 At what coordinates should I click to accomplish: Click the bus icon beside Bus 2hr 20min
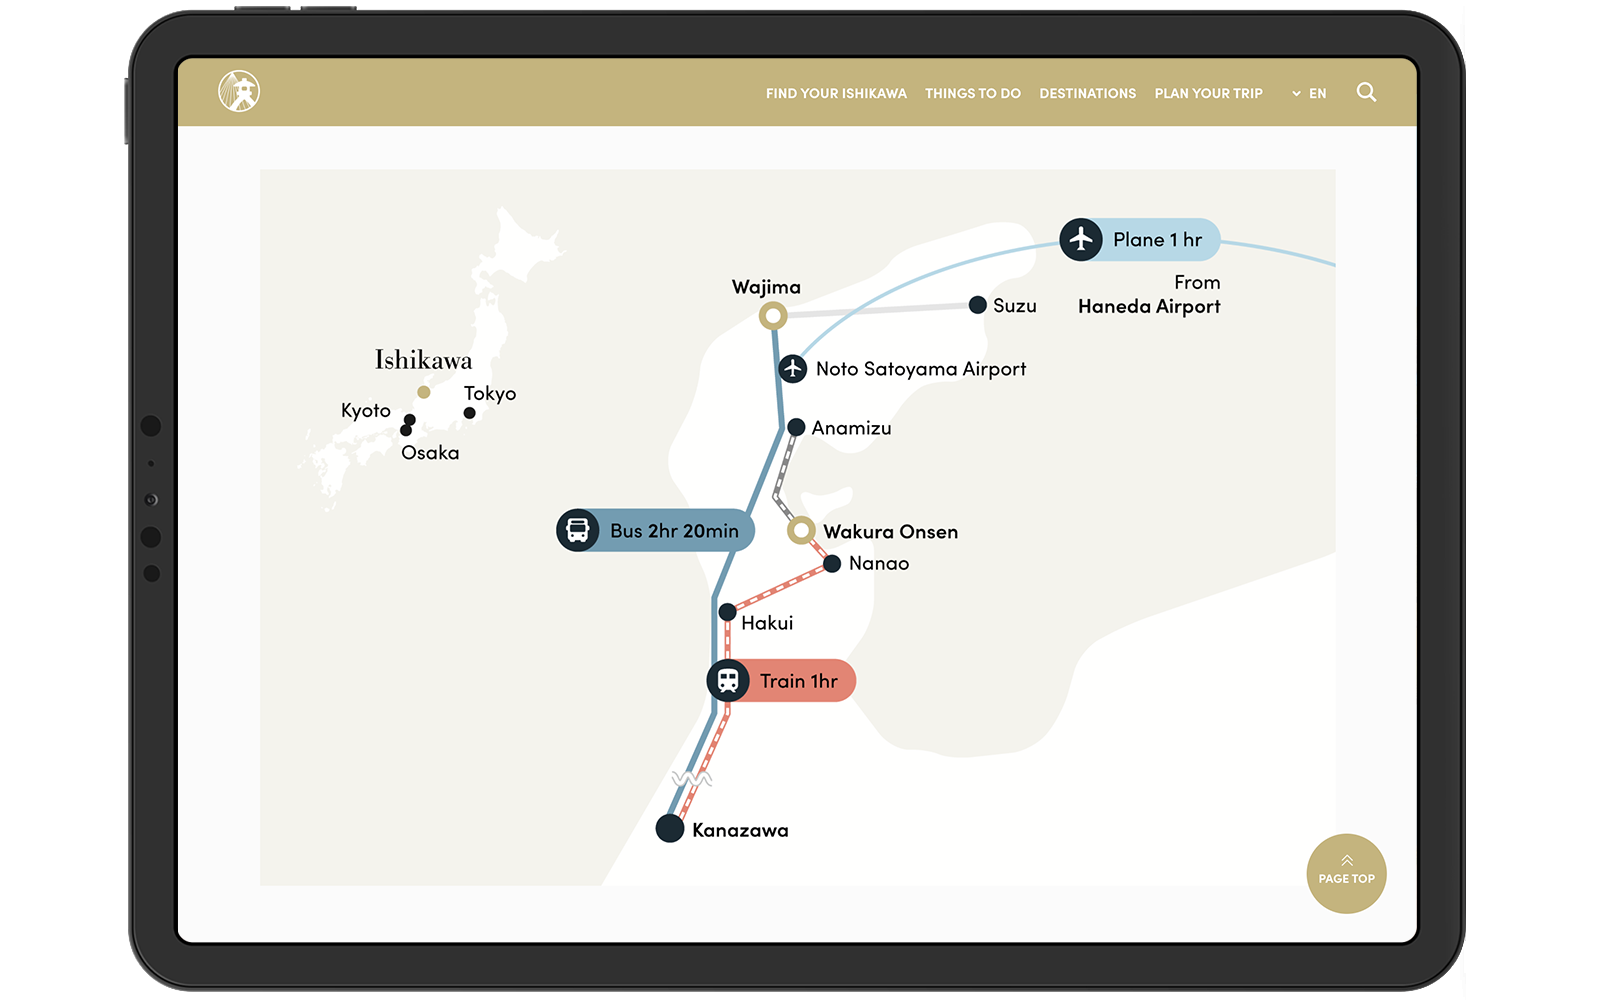578,530
